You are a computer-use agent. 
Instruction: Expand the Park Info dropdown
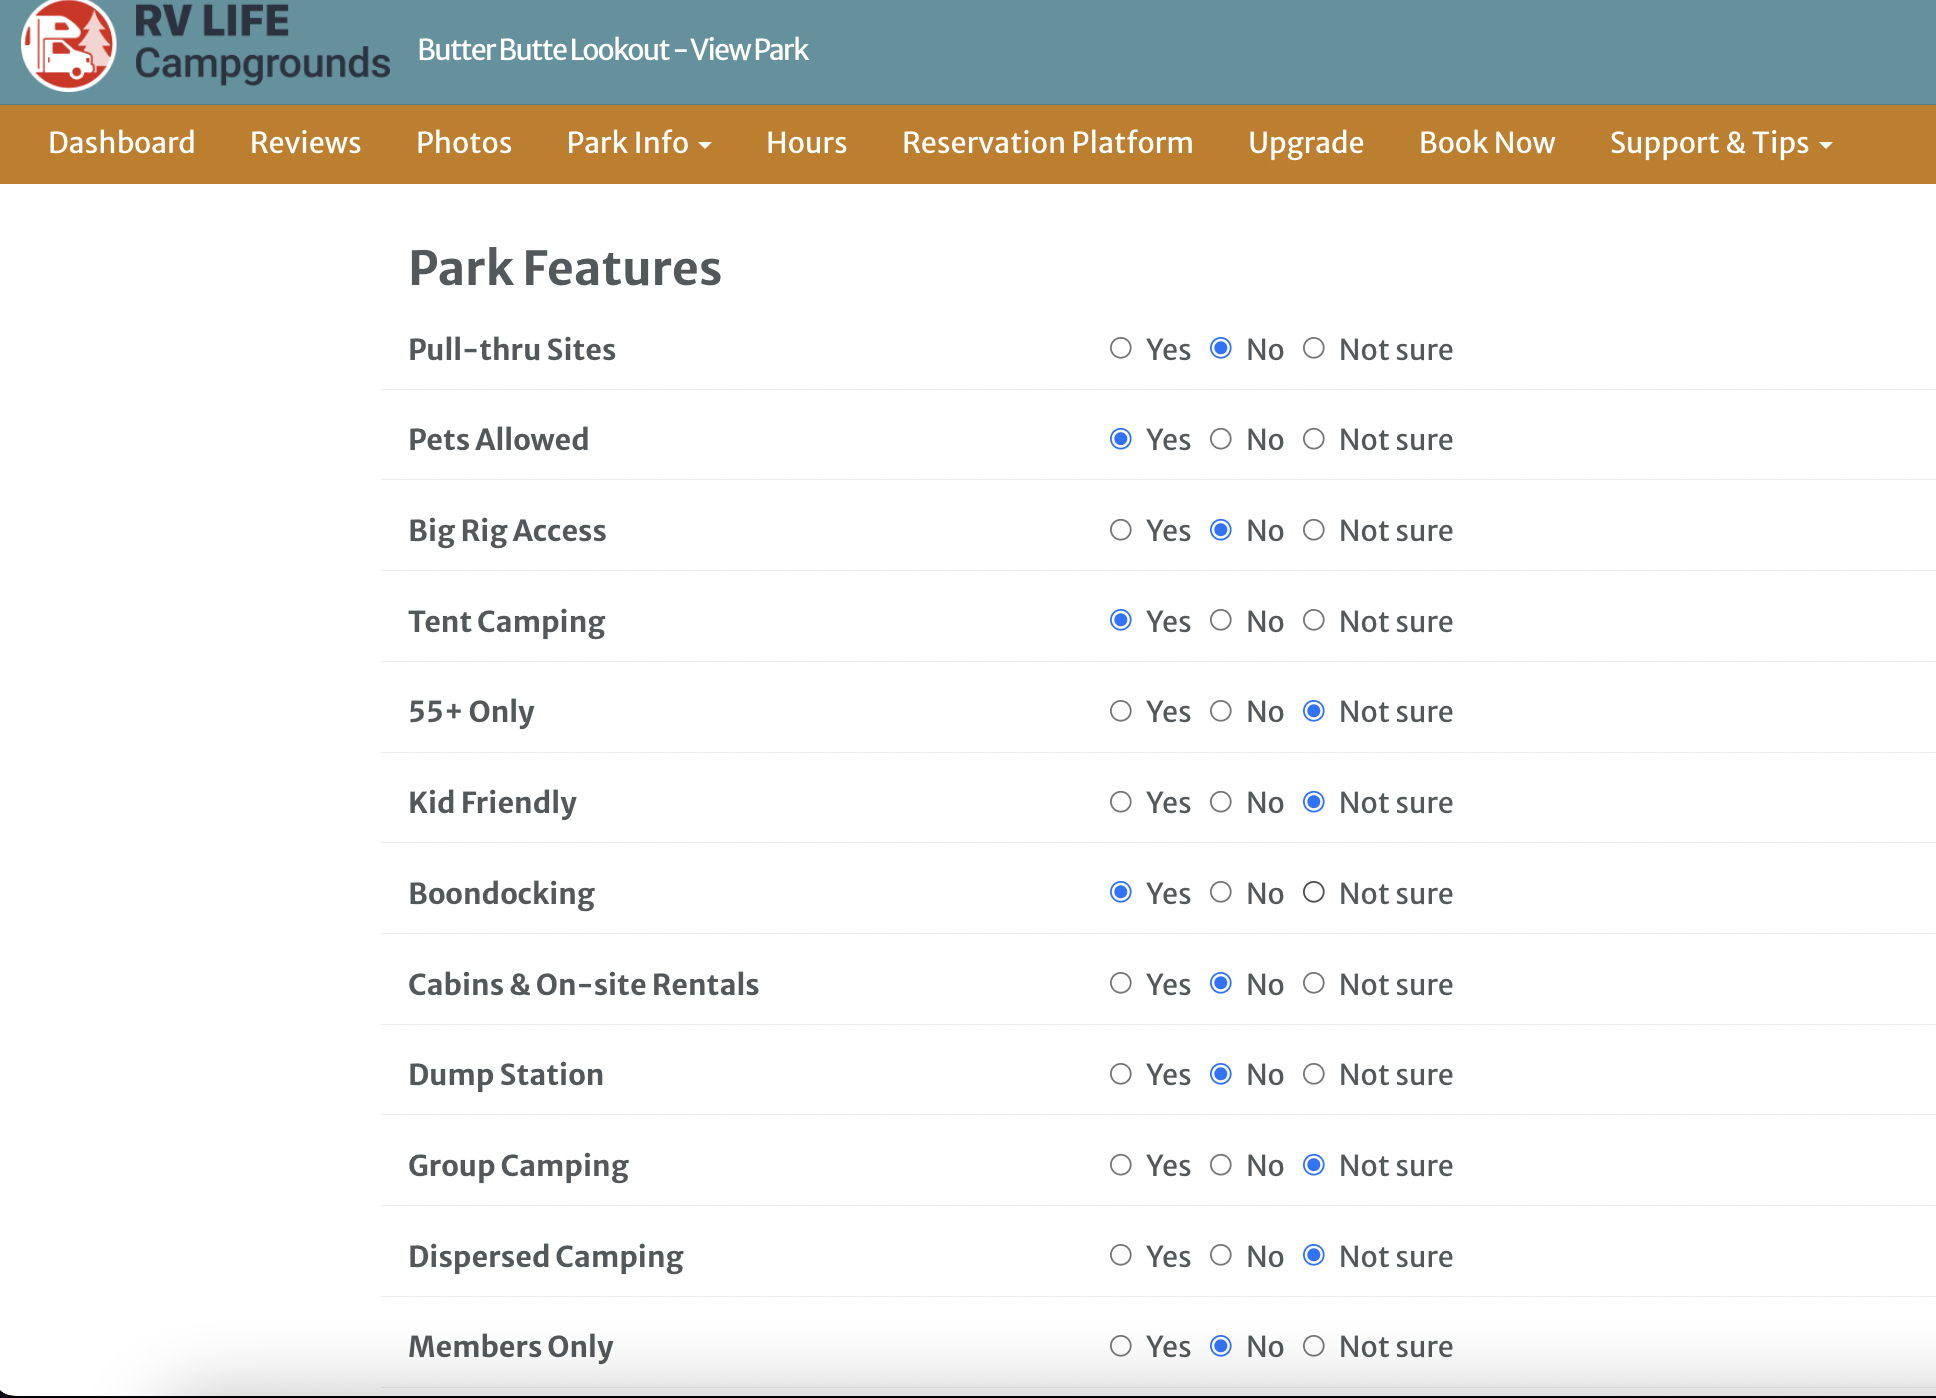[x=639, y=144]
